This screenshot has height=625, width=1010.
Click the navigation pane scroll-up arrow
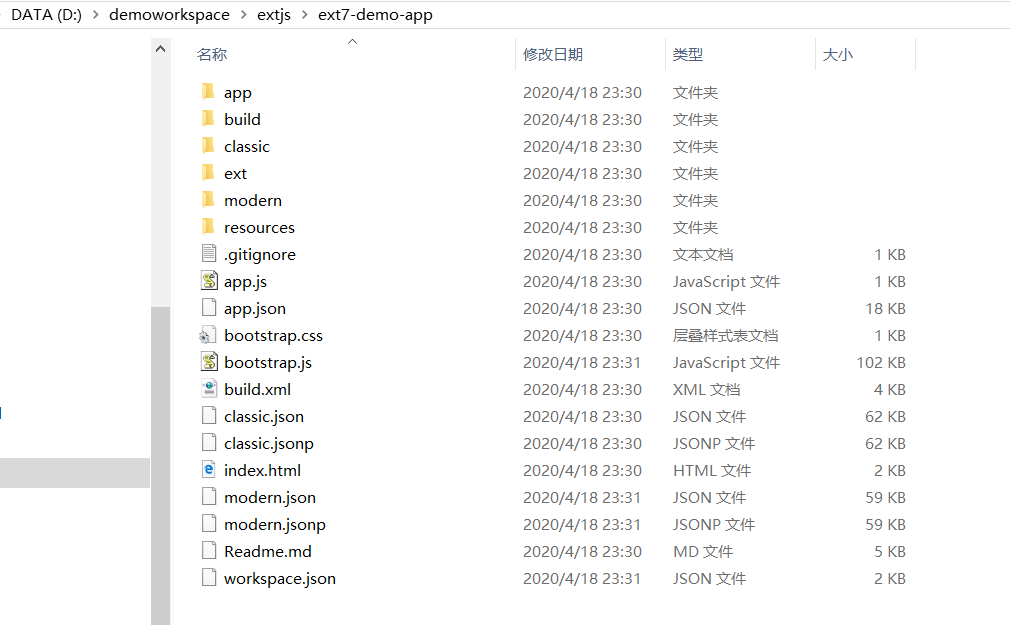(x=160, y=49)
